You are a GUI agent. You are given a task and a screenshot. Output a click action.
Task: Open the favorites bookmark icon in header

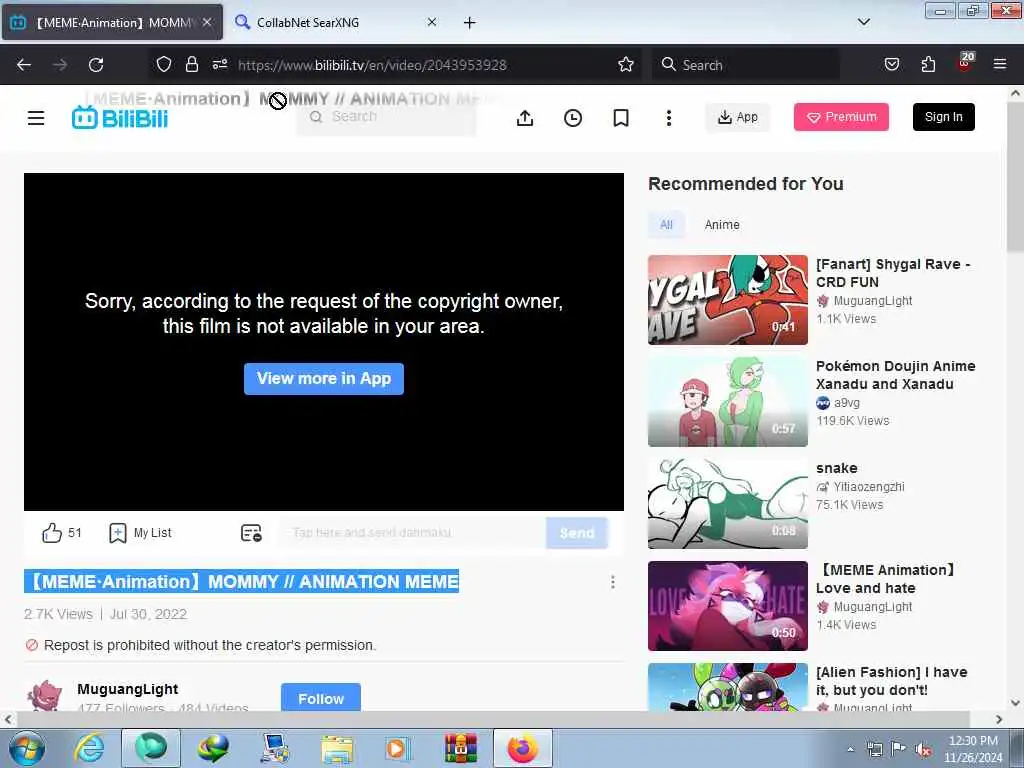(621, 118)
